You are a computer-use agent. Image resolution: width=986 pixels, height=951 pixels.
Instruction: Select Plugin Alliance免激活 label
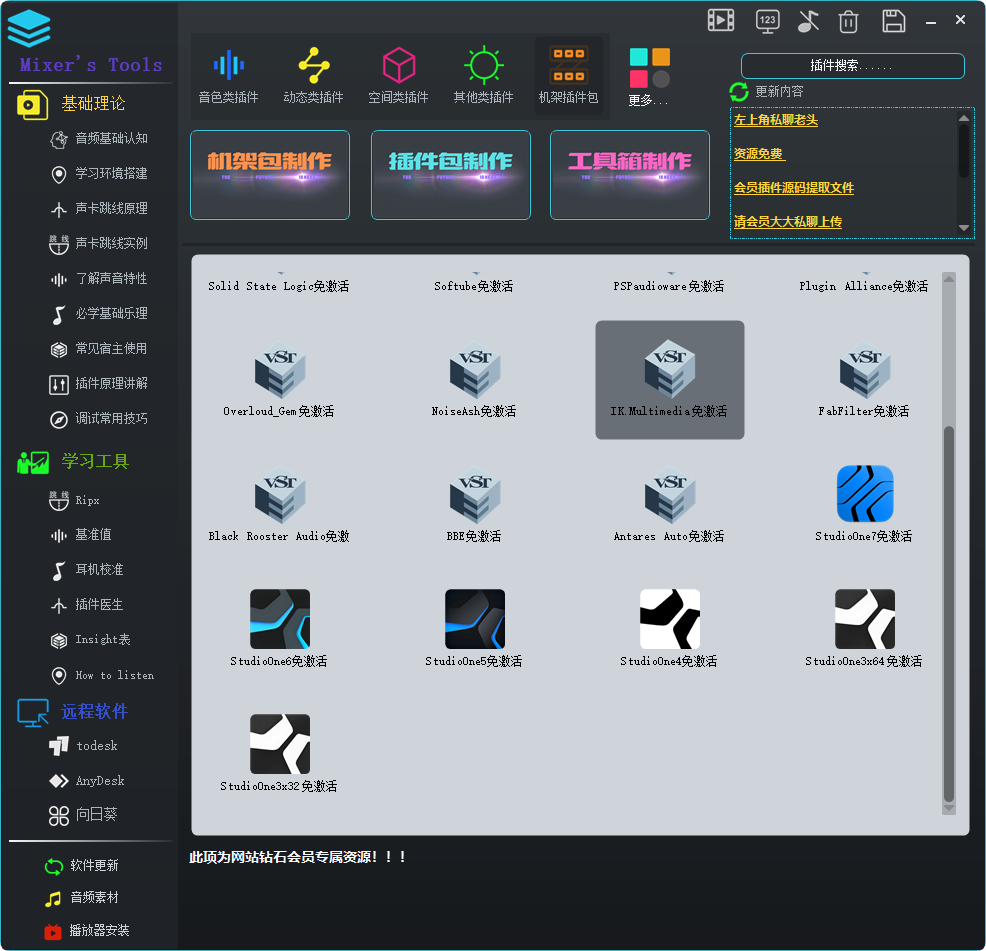click(863, 286)
